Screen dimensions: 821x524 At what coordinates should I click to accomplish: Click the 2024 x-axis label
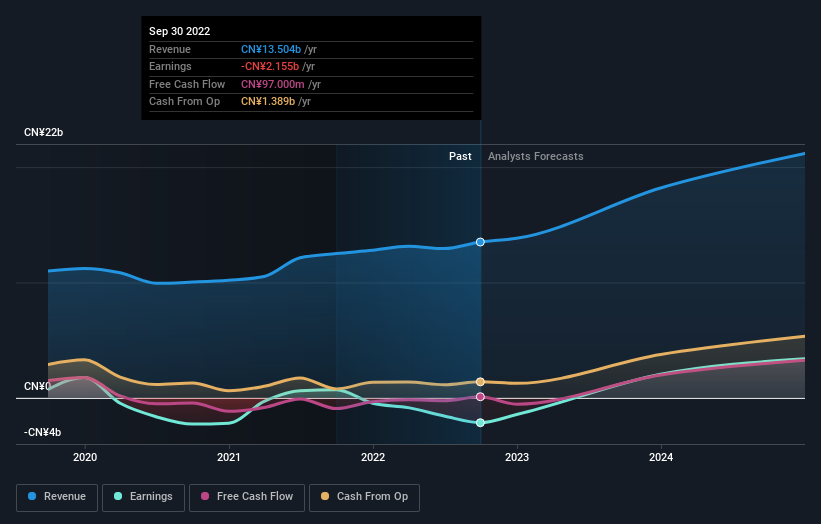coord(661,457)
